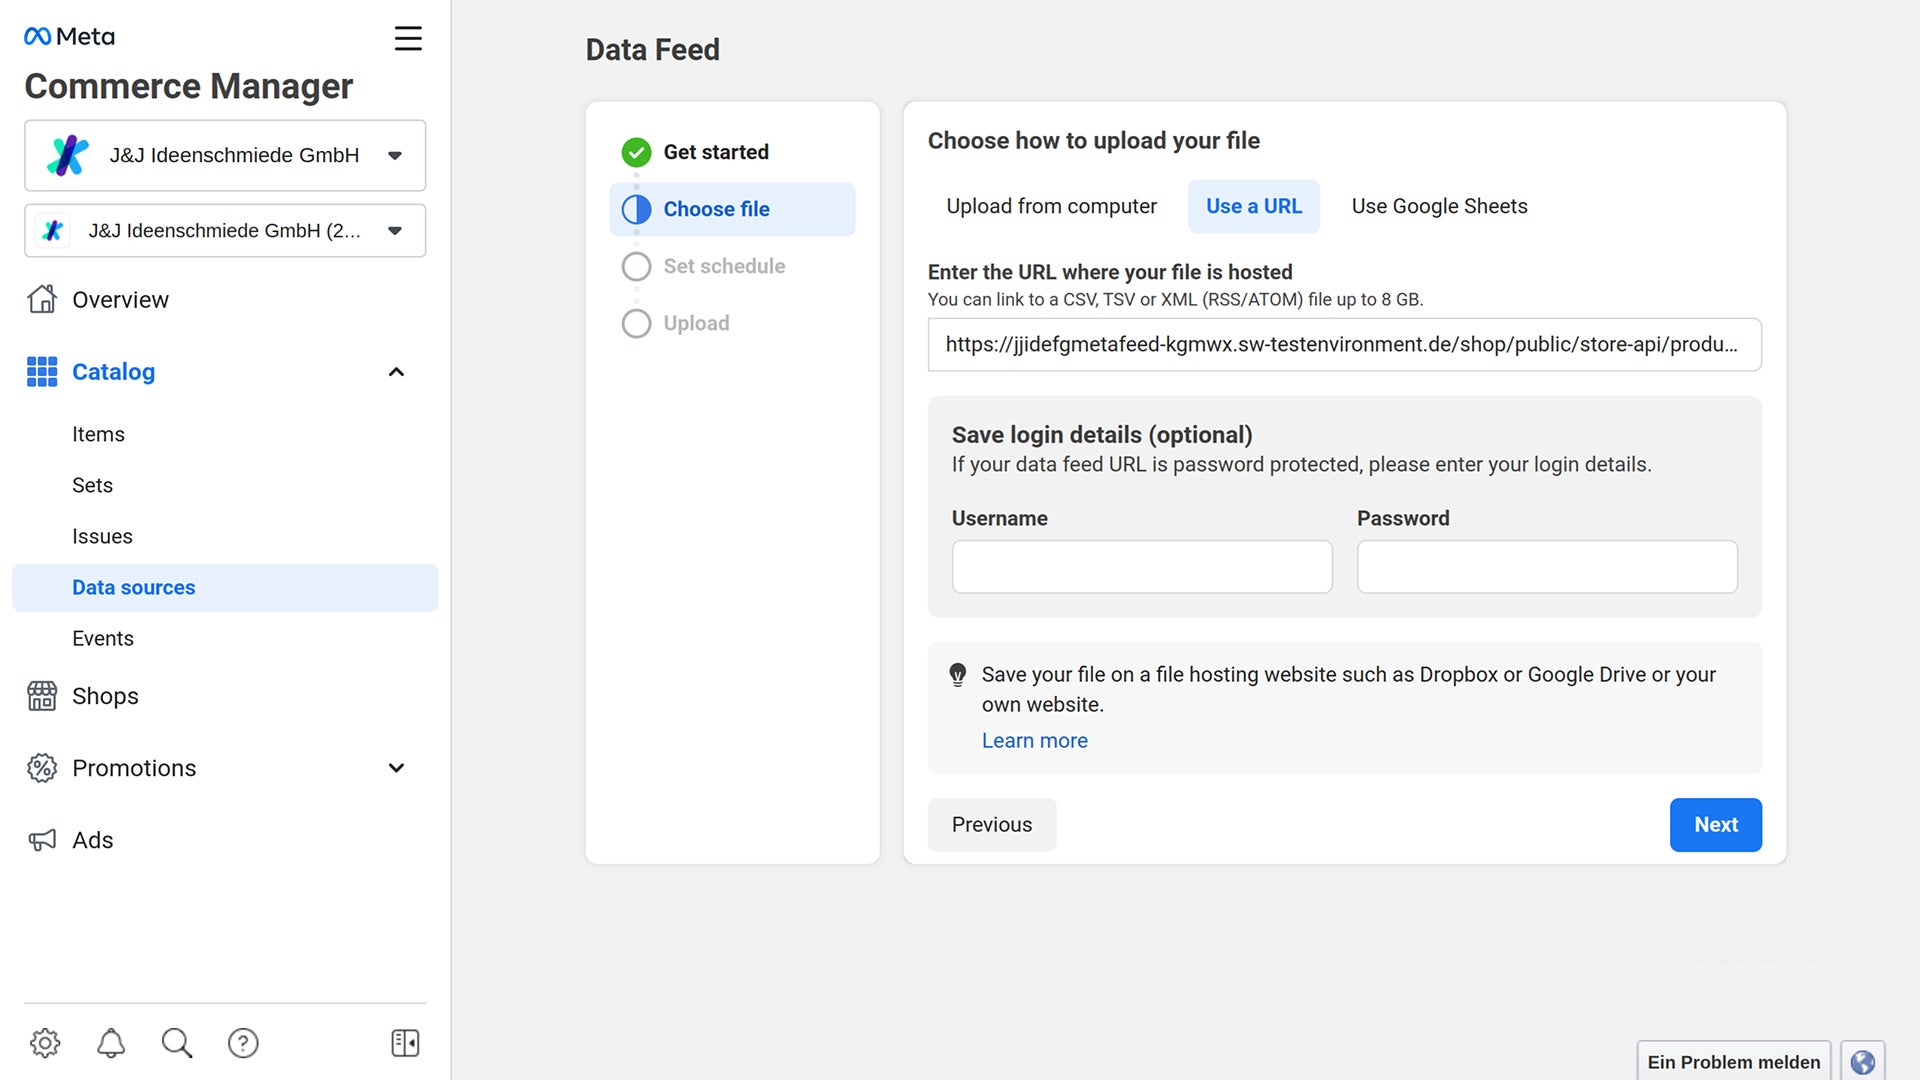Open Promotions in the sidebar
1920x1080 pixels.
pyautogui.click(x=134, y=768)
